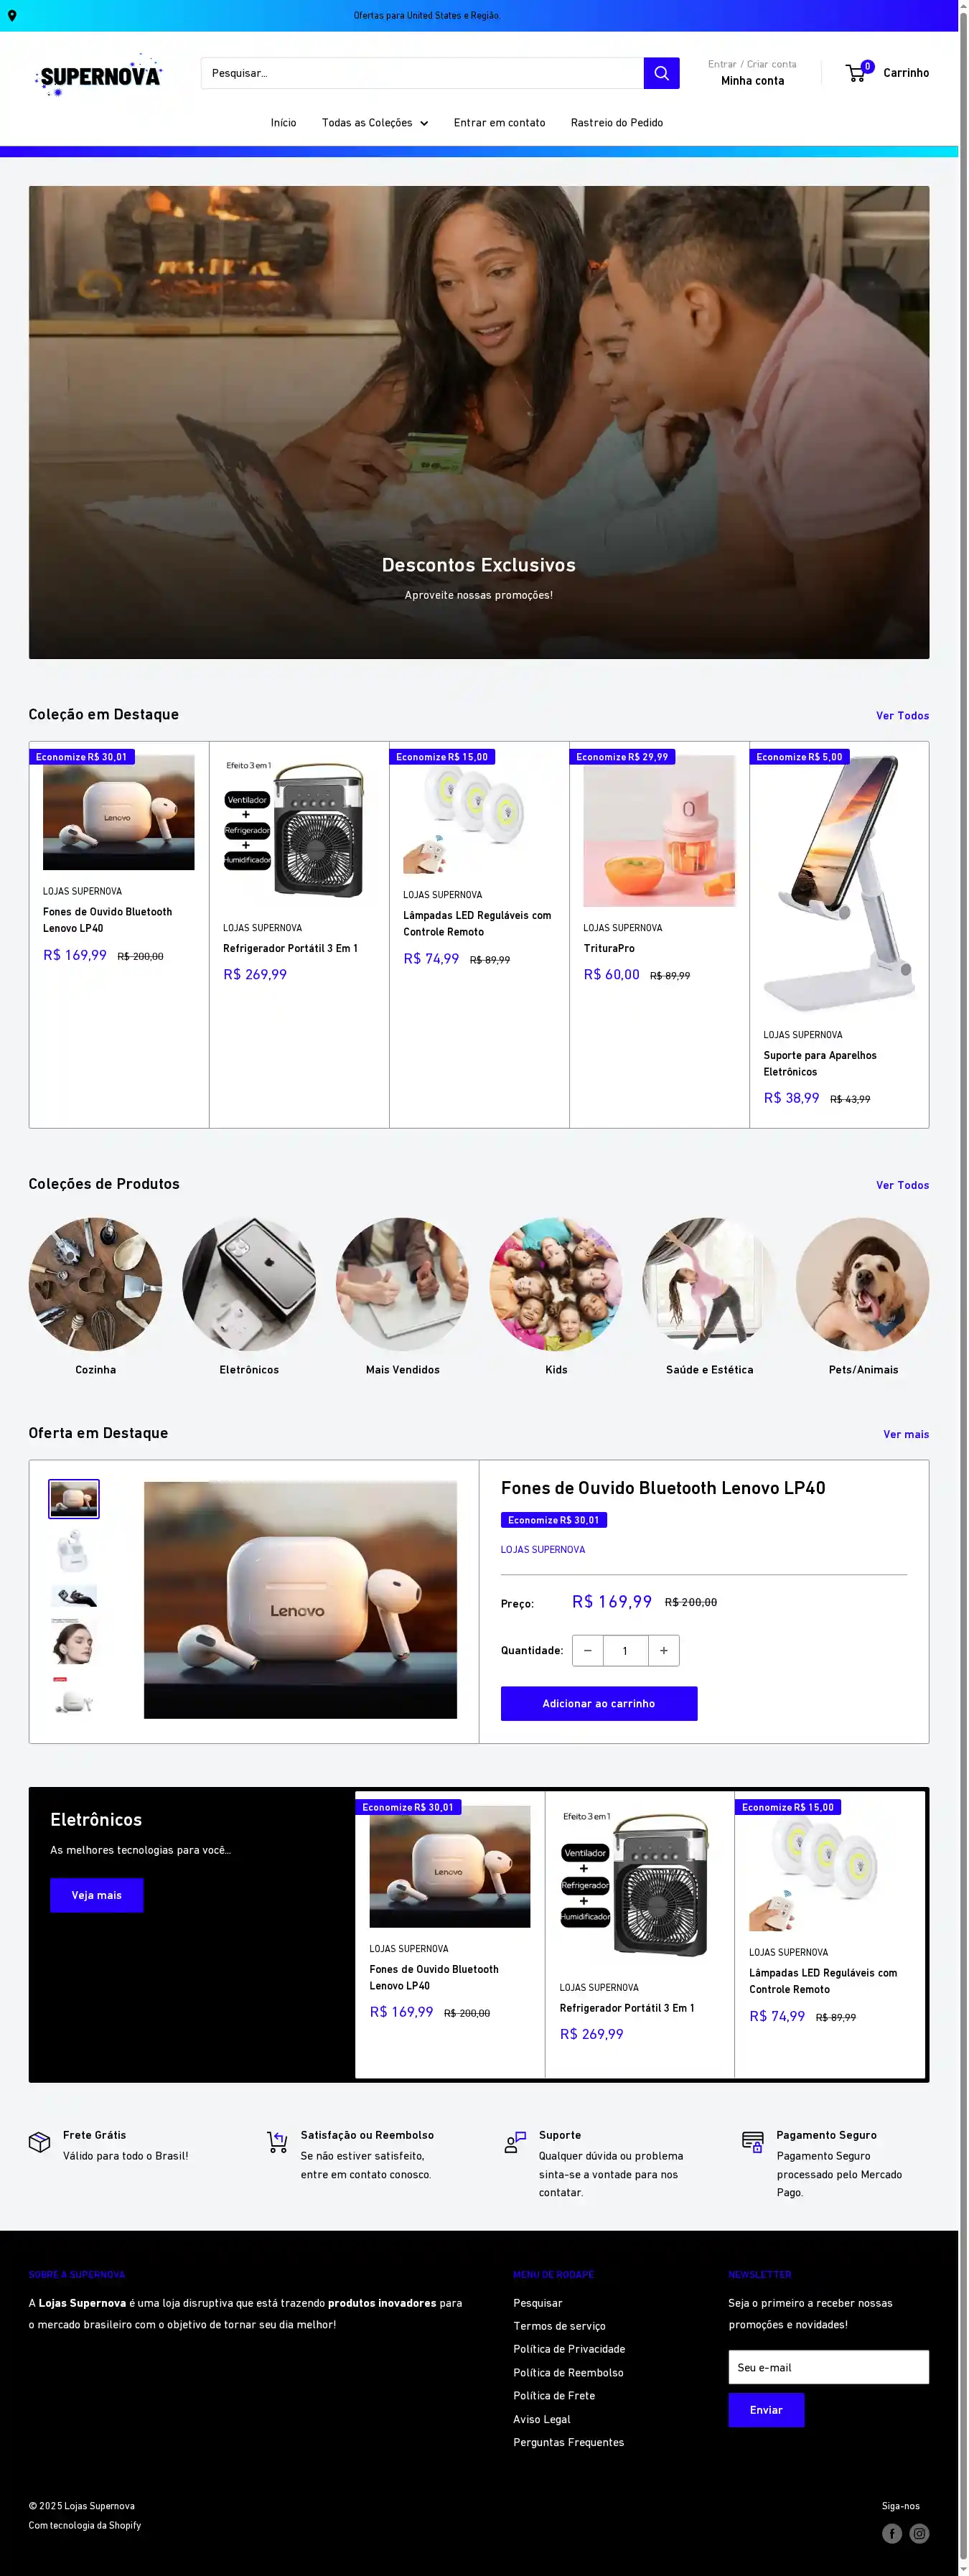Decrease quantity with the minus button
The width and height of the screenshot is (969, 2576).
click(x=588, y=1650)
